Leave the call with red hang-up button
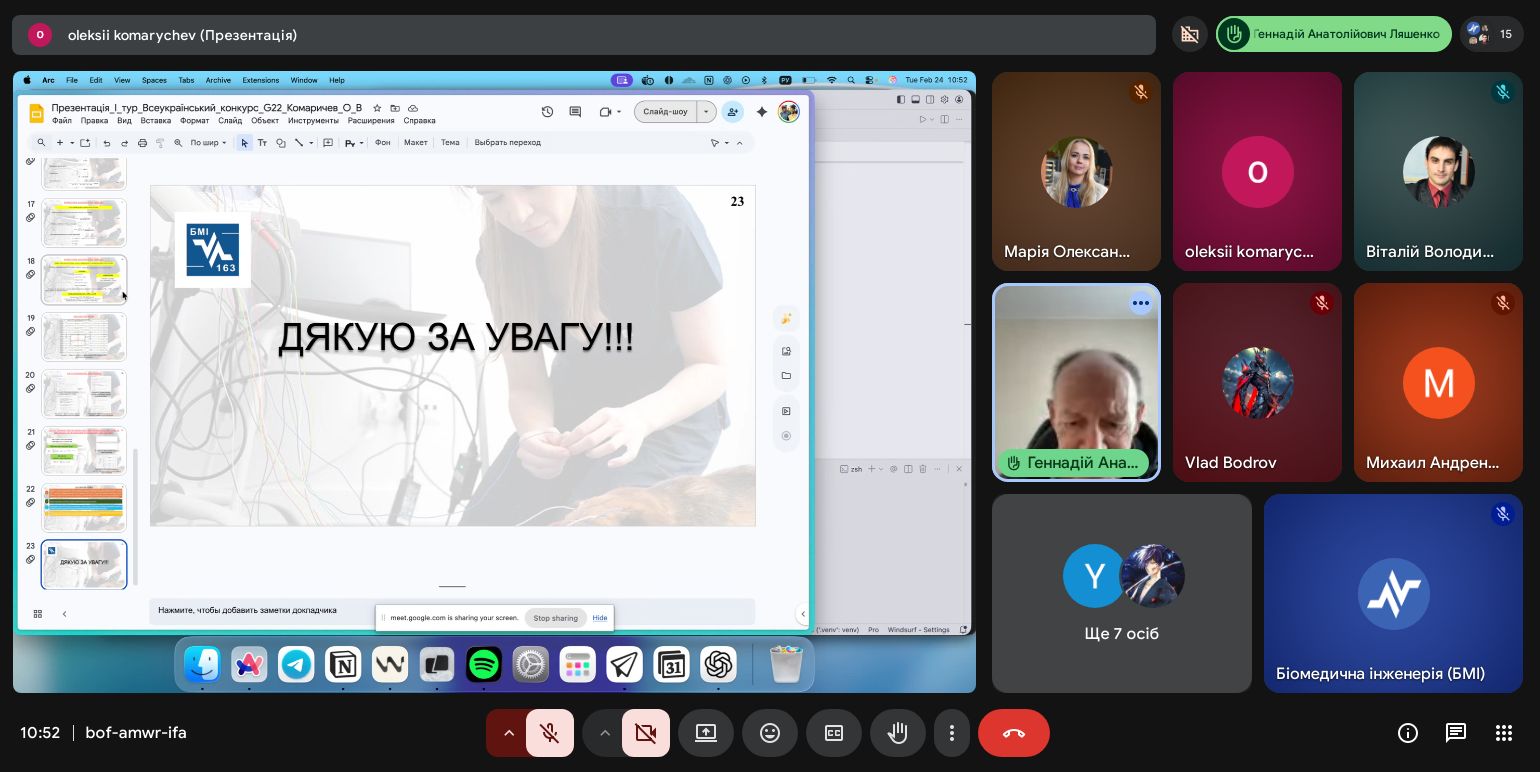Viewport: 1540px width, 772px height. click(1013, 733)
